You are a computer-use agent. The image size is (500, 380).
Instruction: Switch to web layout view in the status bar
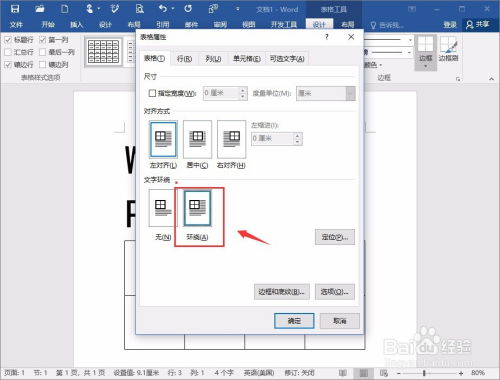tap(384, 372)
